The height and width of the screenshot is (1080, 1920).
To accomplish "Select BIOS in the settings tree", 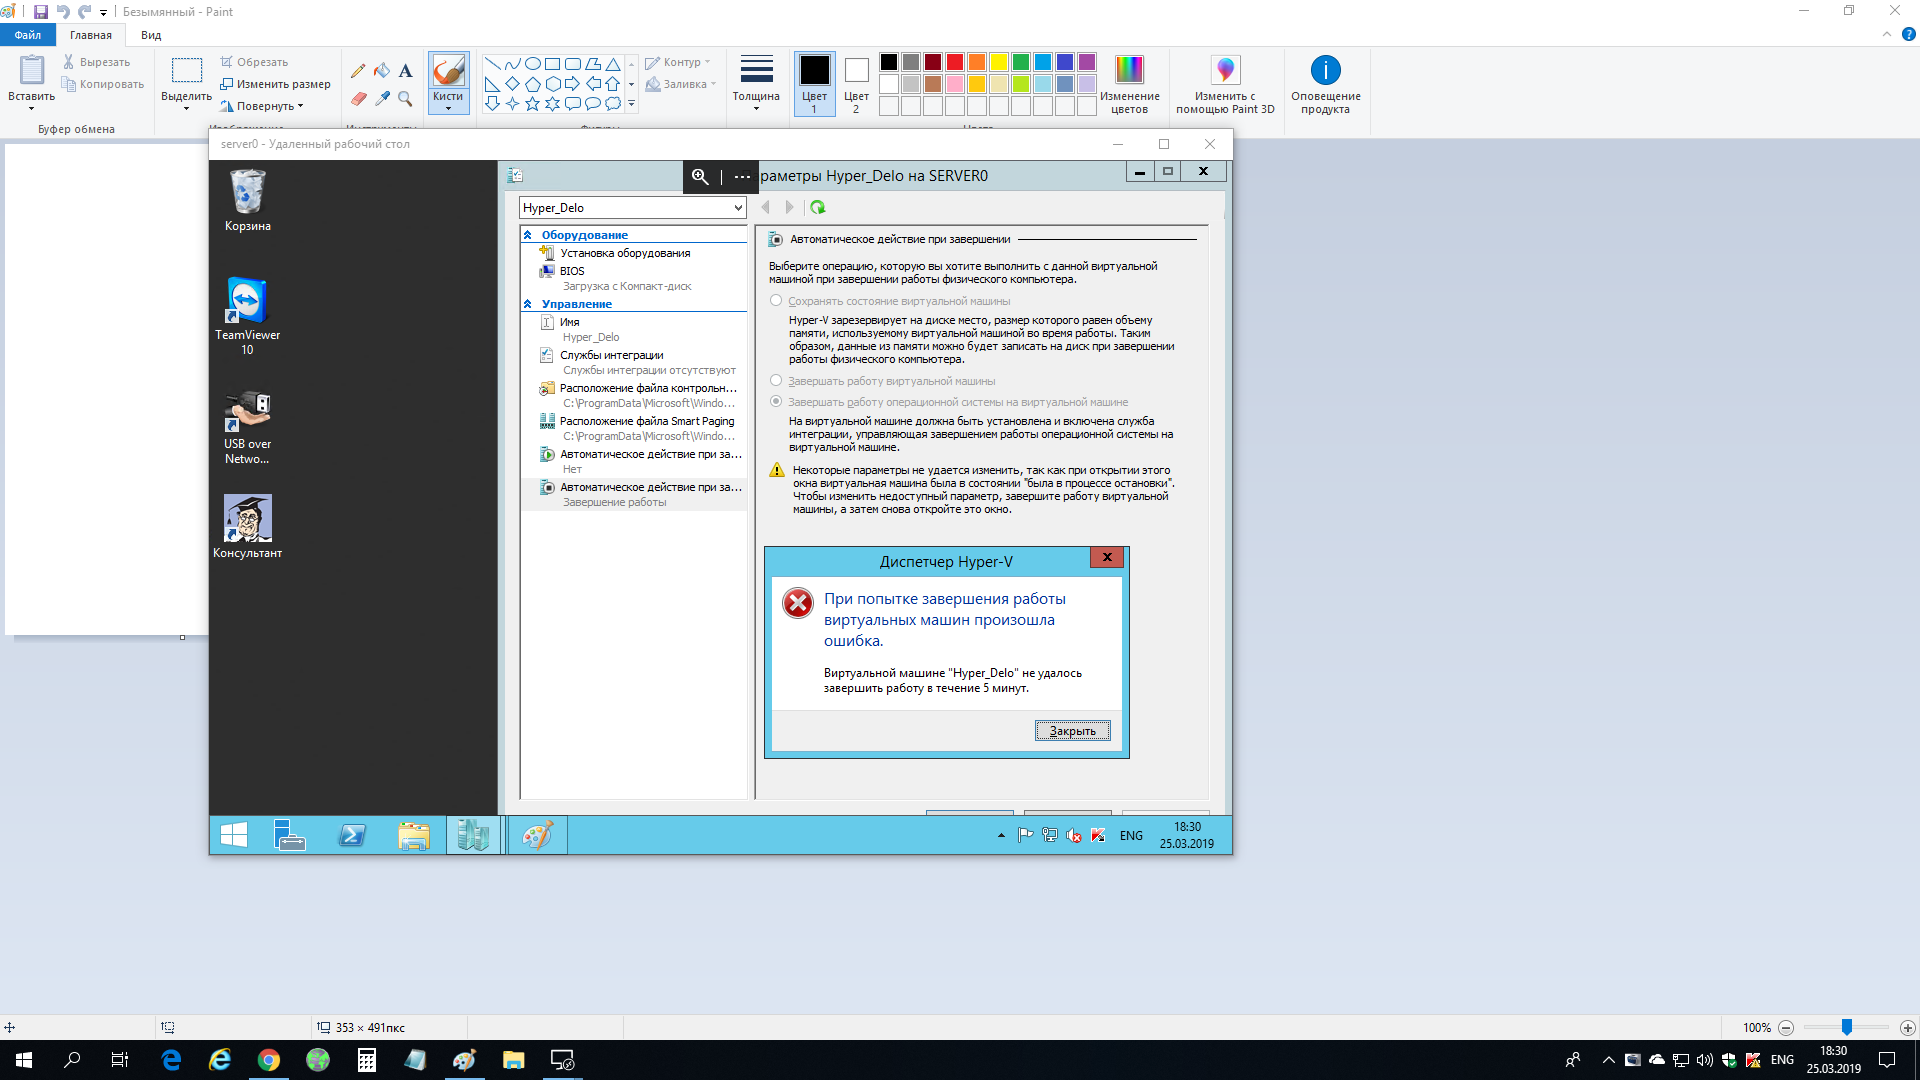I will (x=572, y=271).
